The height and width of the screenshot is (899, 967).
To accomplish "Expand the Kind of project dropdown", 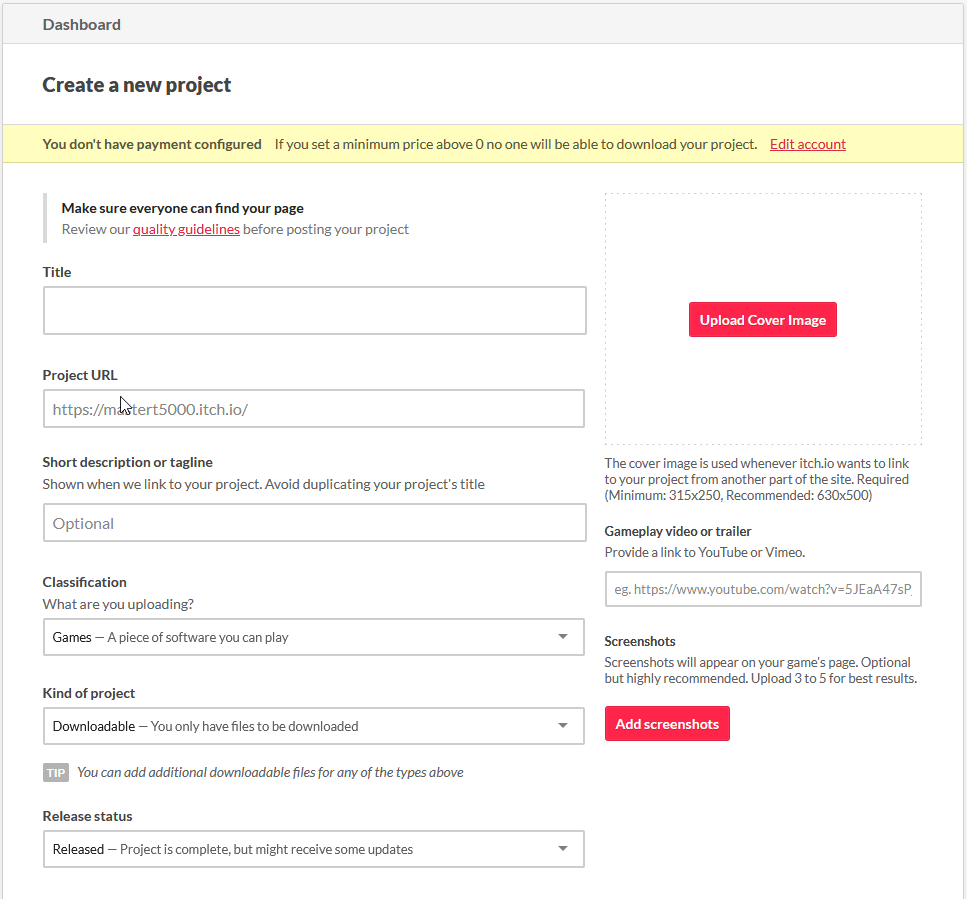I will pyautogui.click(x=313, y=726).
